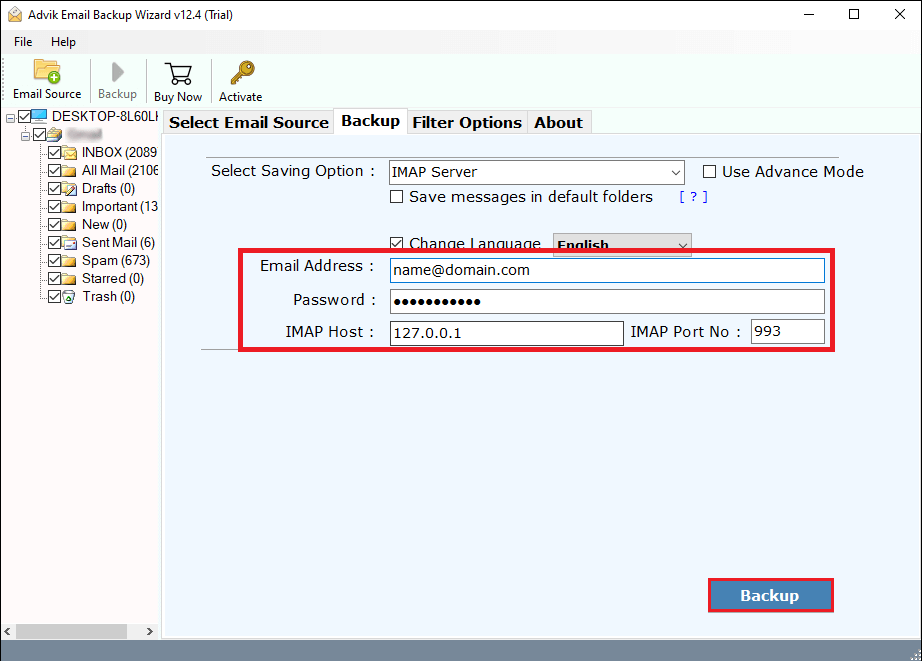Check Save messages in default folders

click(x=397, y=197)
